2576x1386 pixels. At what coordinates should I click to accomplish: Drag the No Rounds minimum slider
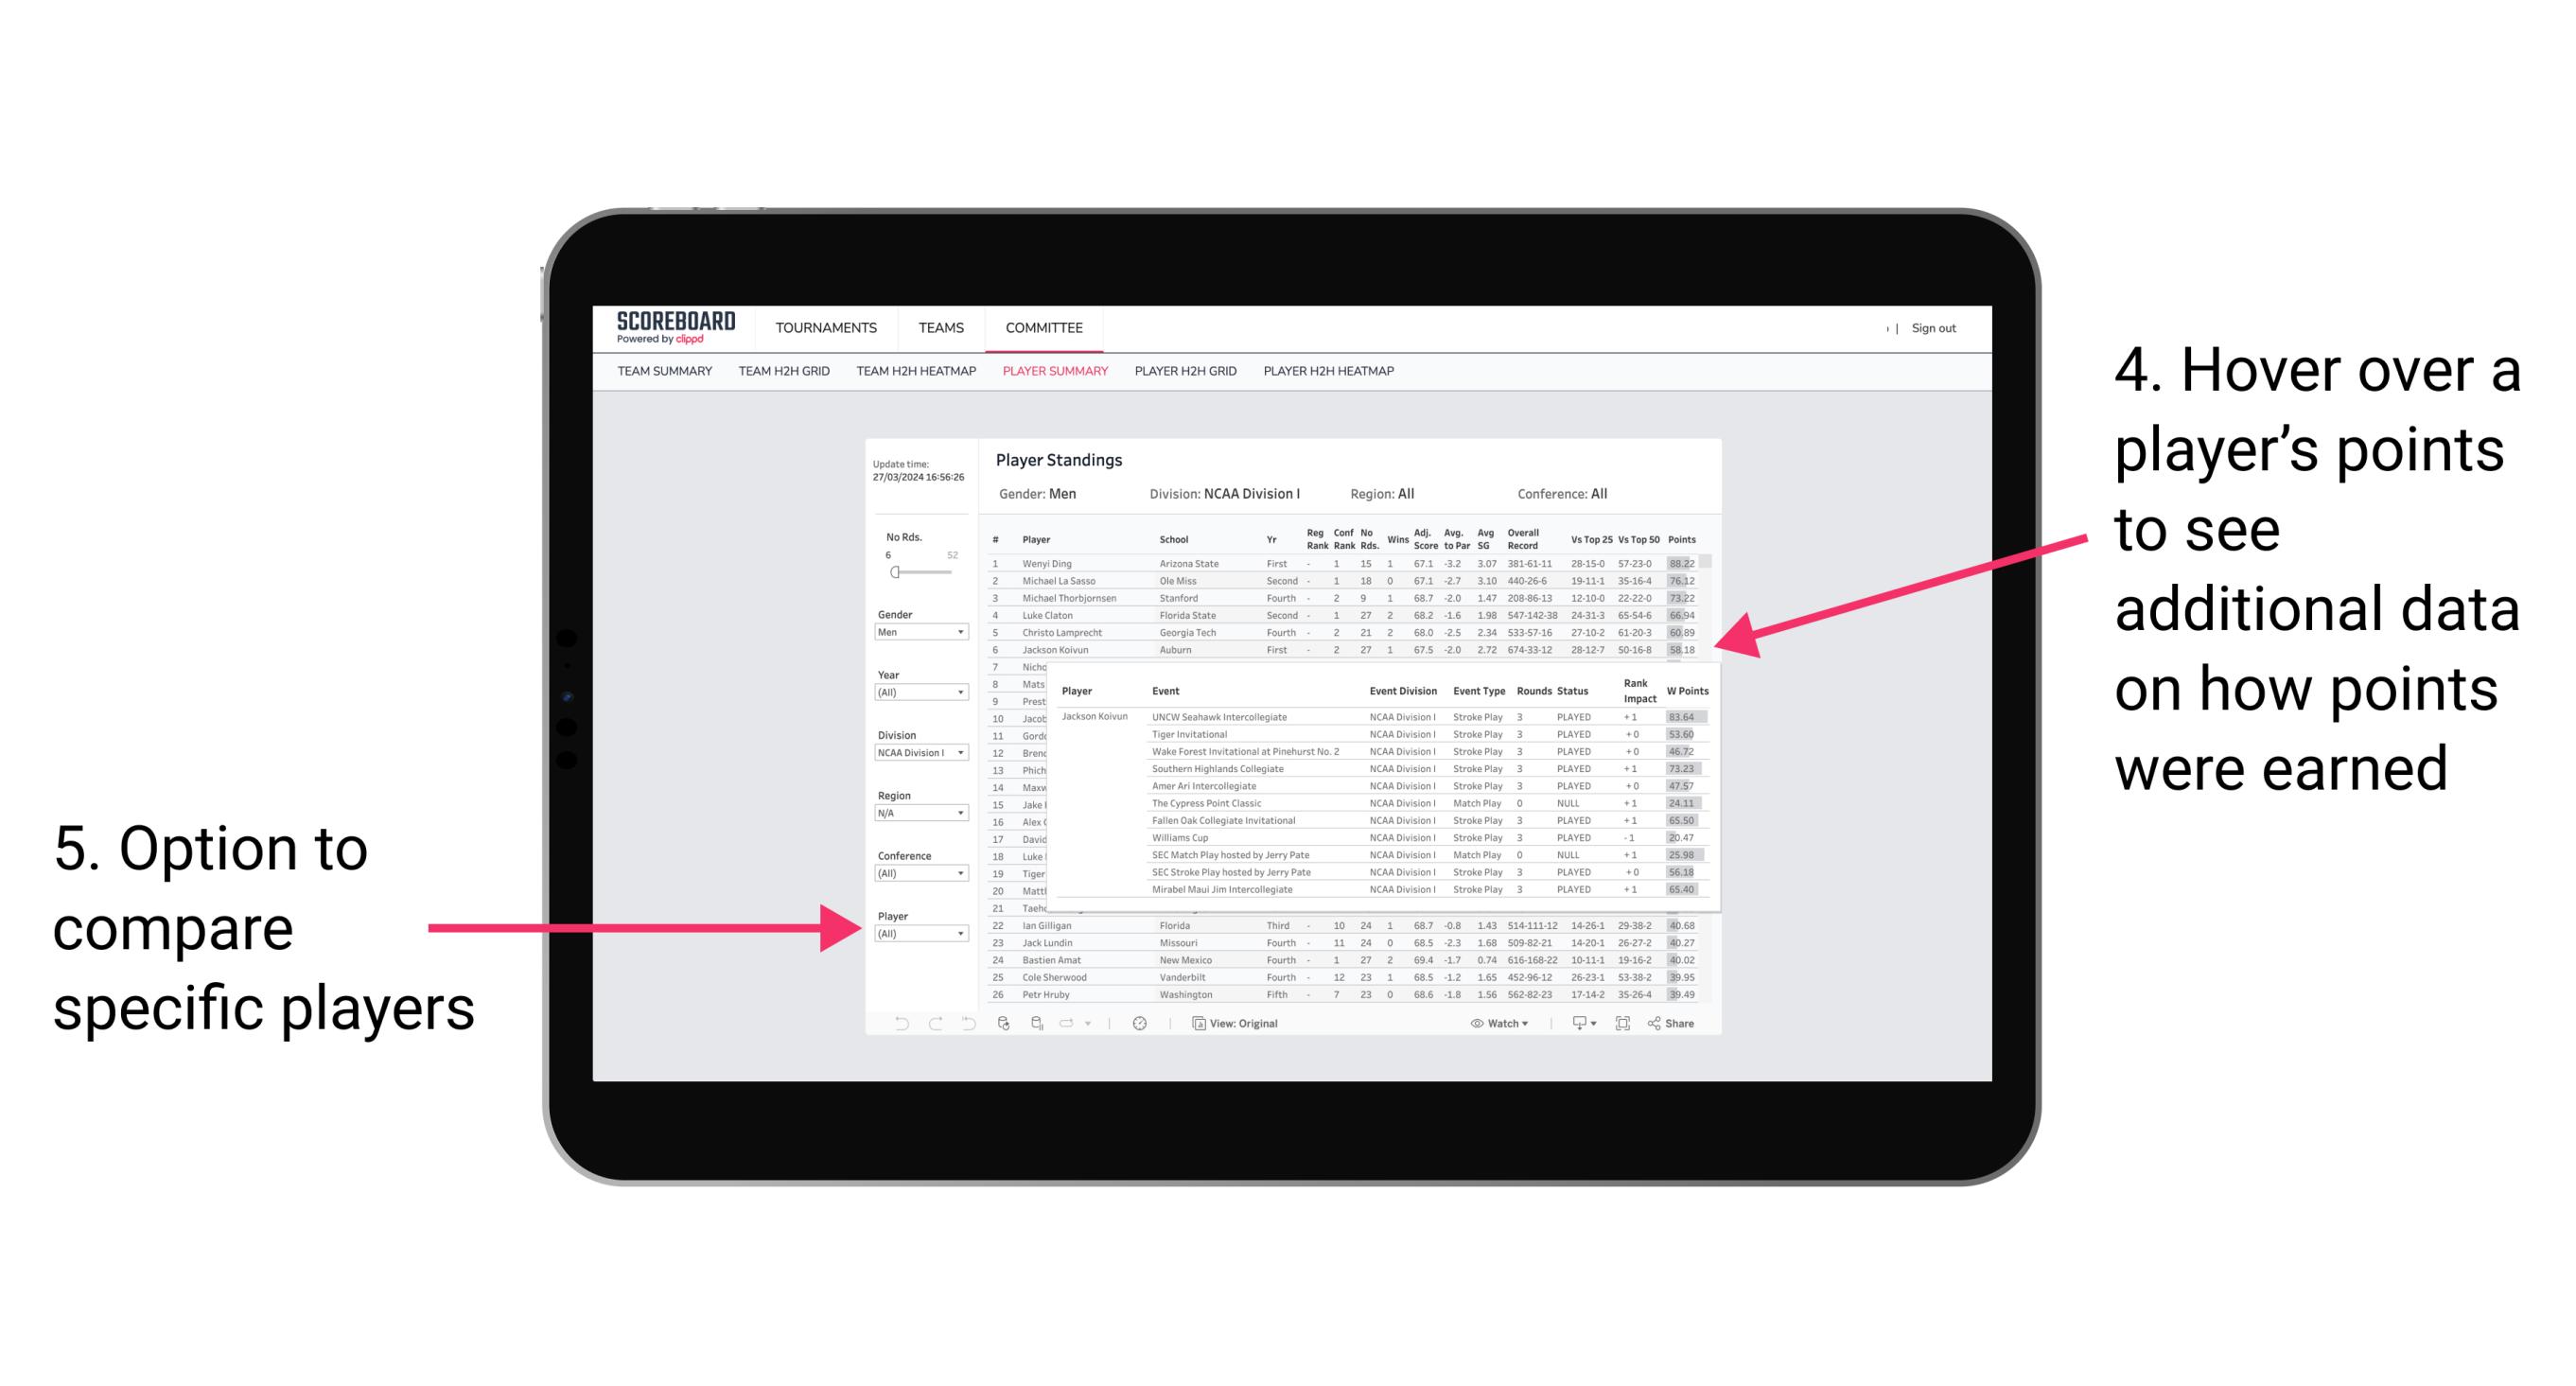click(x=894, y=571)
